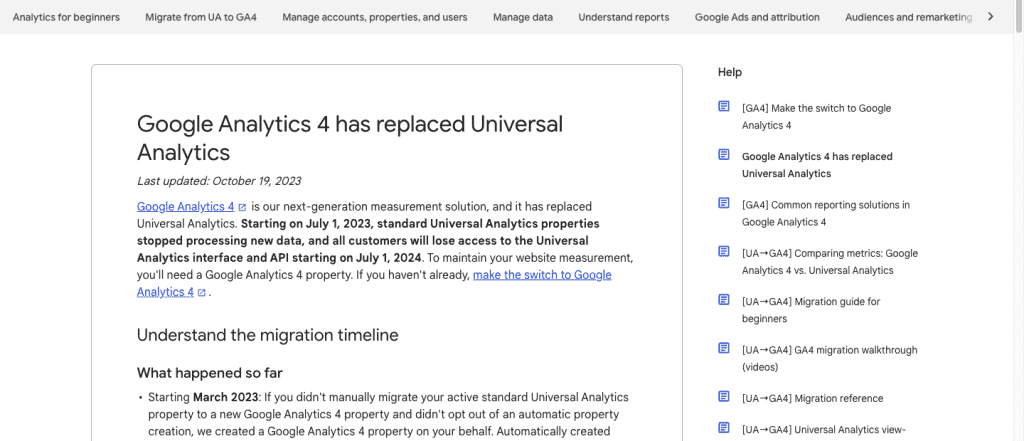Click the article icon beside Migration reference

pyautogui.click(x=724, y=396)
